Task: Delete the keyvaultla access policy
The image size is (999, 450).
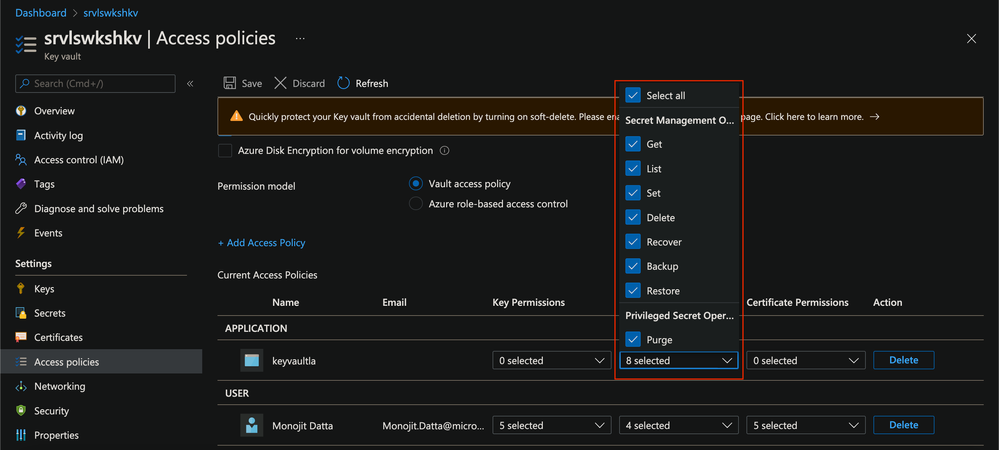Action: point(903,360)
